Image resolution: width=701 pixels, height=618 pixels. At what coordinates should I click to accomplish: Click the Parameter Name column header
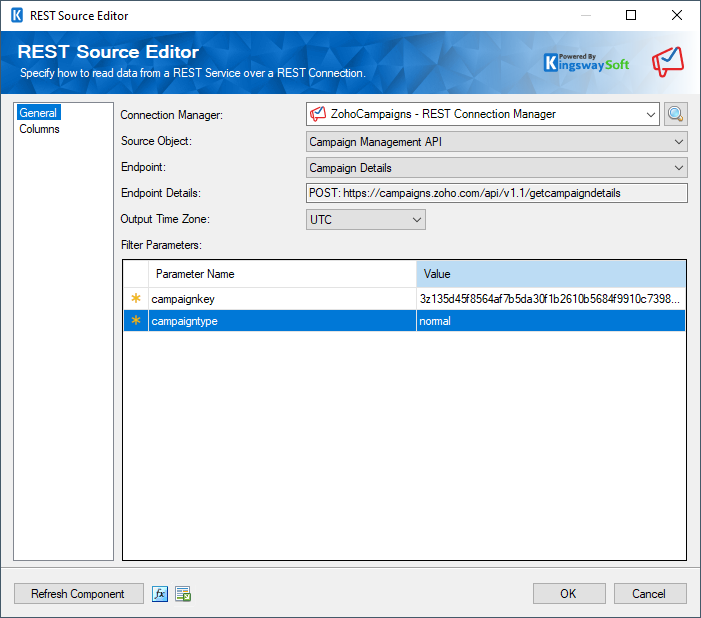[282, 274]
